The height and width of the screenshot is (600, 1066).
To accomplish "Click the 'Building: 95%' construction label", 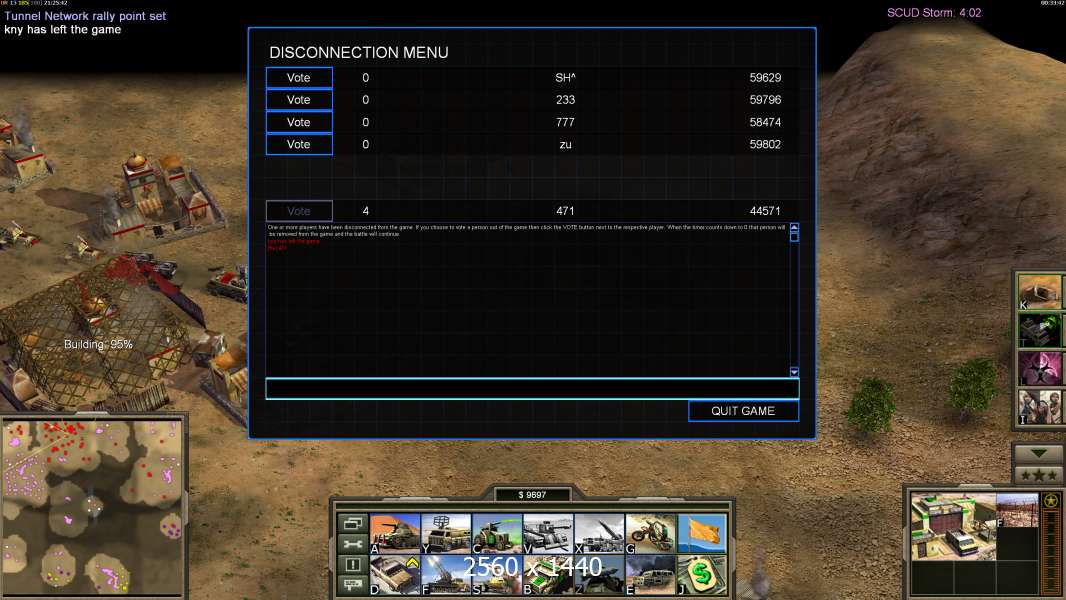I will click(x=99, y=345).
